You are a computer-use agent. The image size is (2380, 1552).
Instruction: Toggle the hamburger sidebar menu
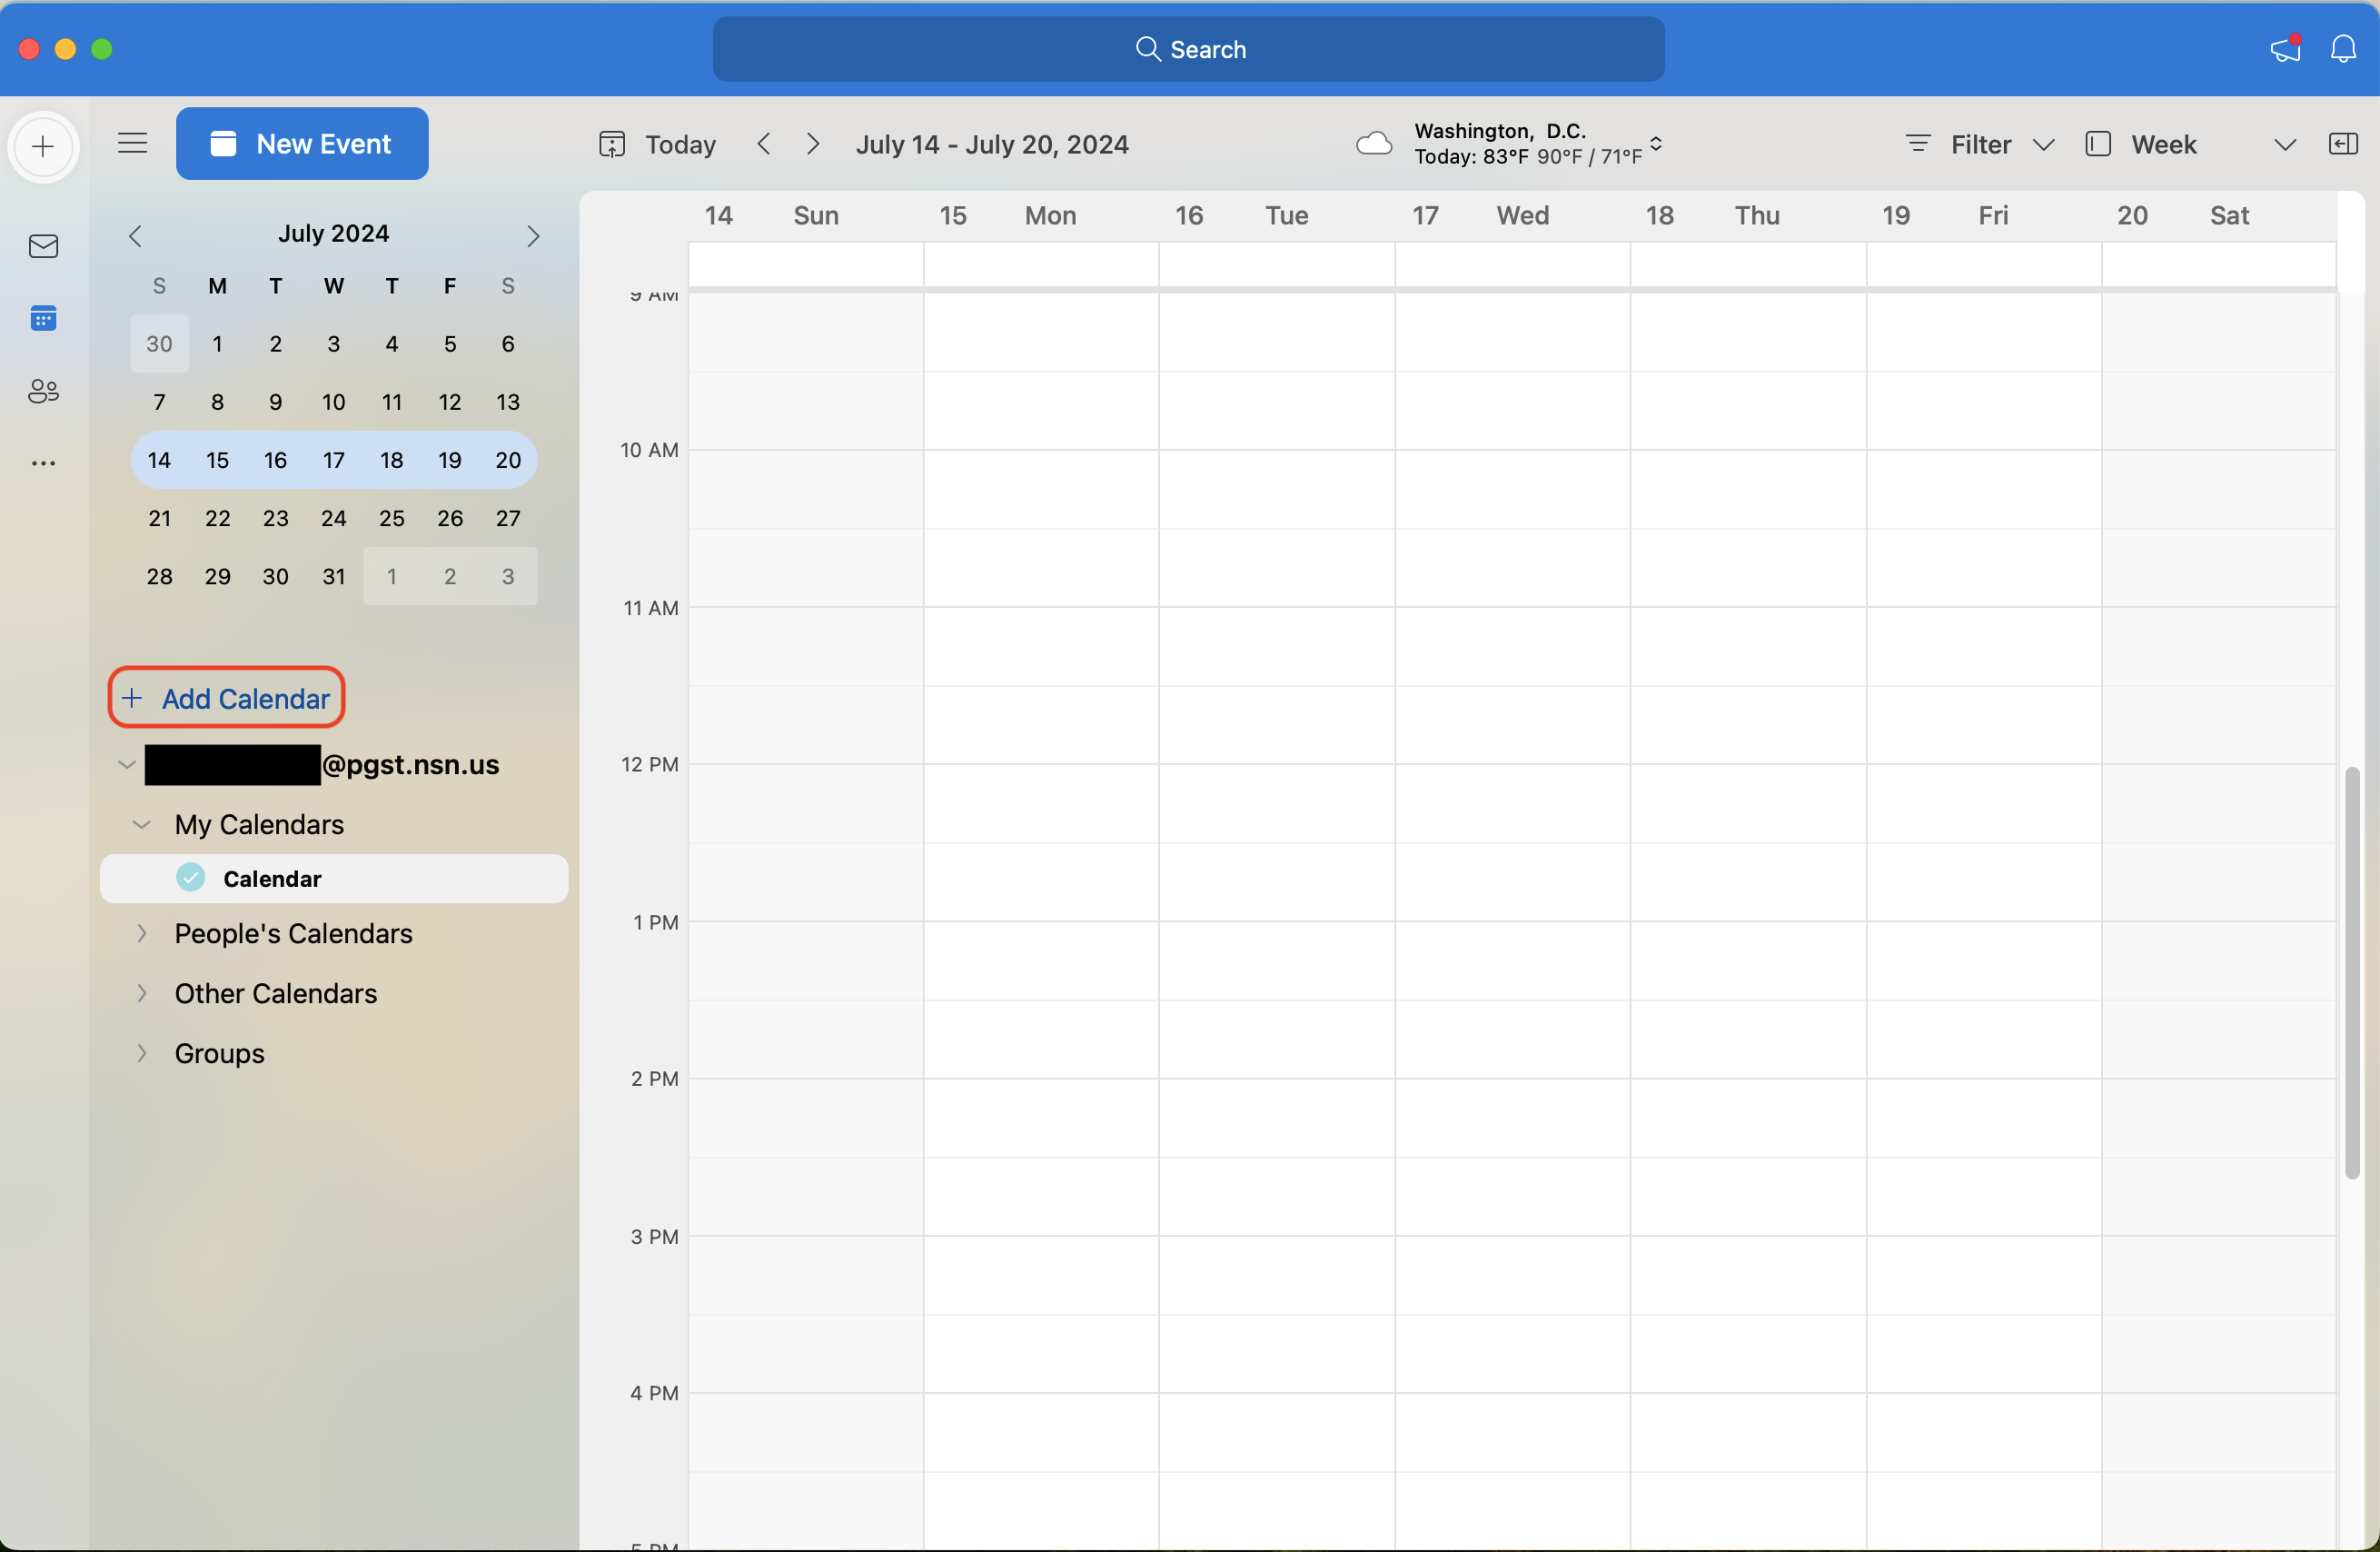click(132, 144)
